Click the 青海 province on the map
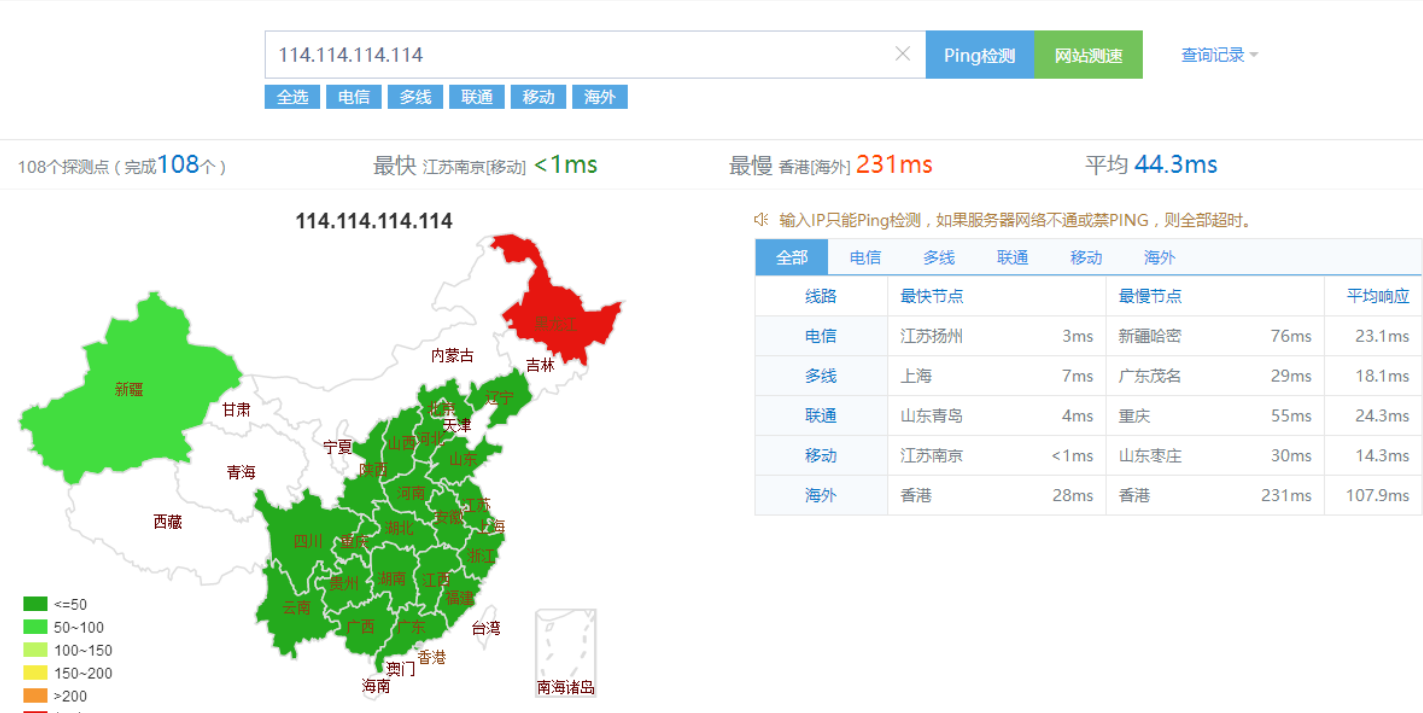Screen dimensions: 1423x713 [241, 472]
